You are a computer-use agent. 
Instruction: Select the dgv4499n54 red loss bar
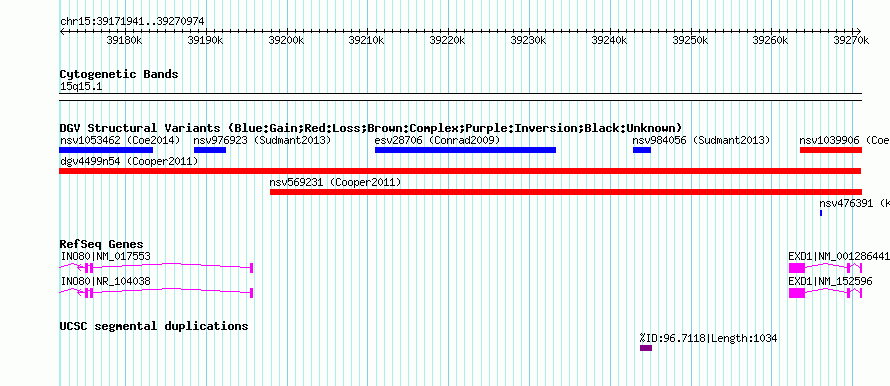click(x=460, y=171)
